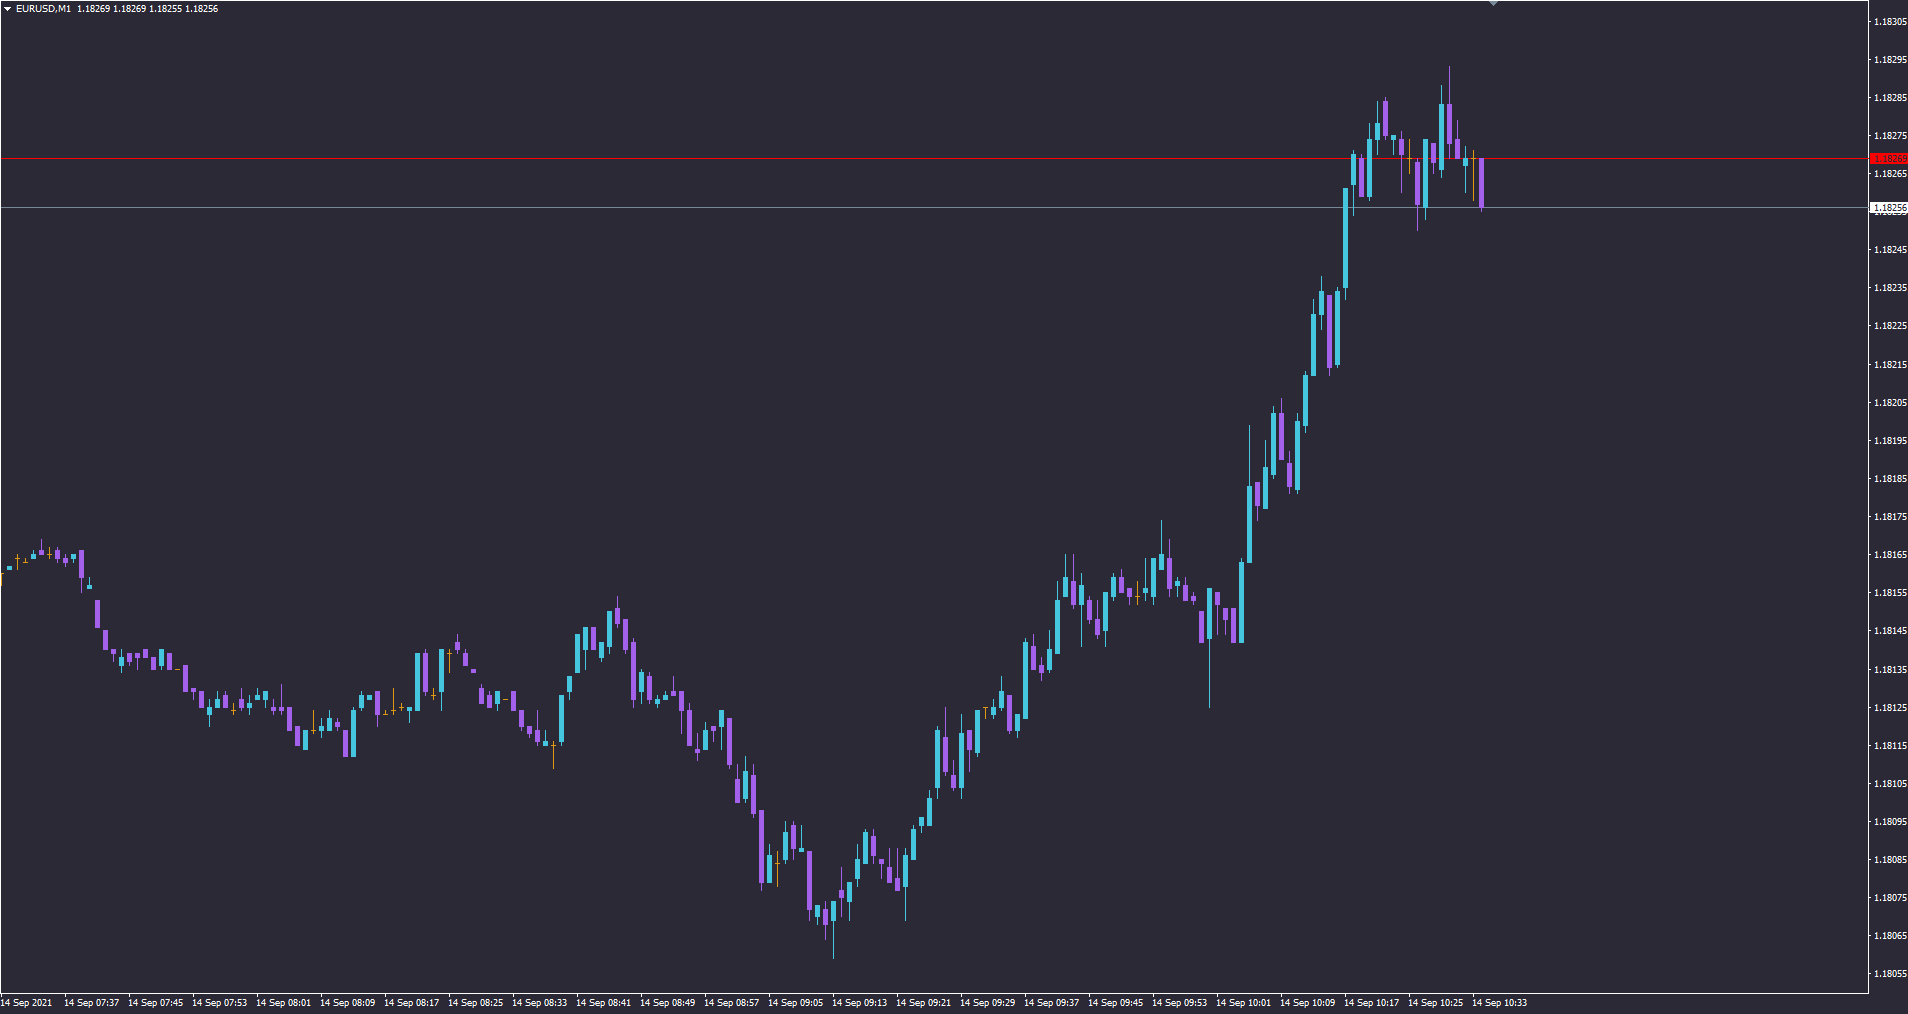
Task: Click the 14 Sep 09:05 time label
Action: (795, 1003)
